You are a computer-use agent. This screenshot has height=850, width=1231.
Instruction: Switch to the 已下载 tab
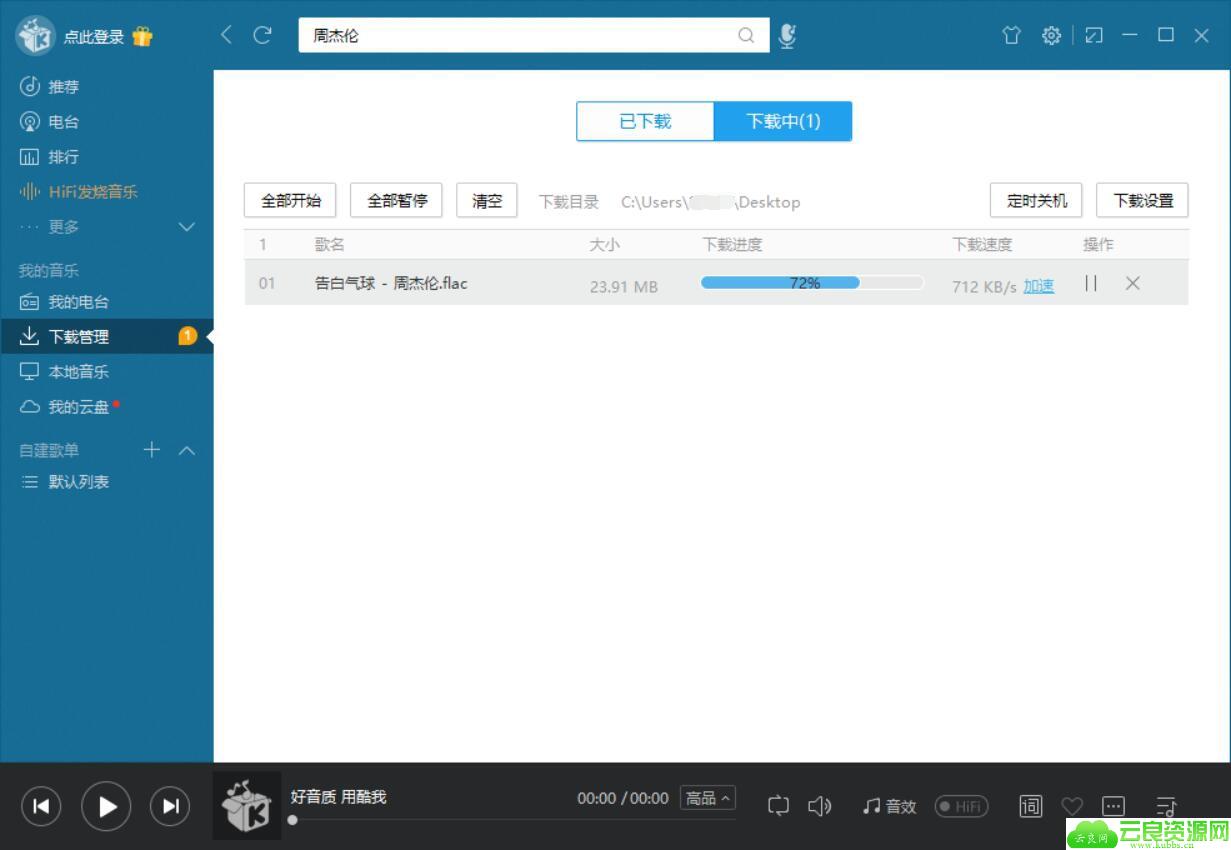[x=645, y=121]
